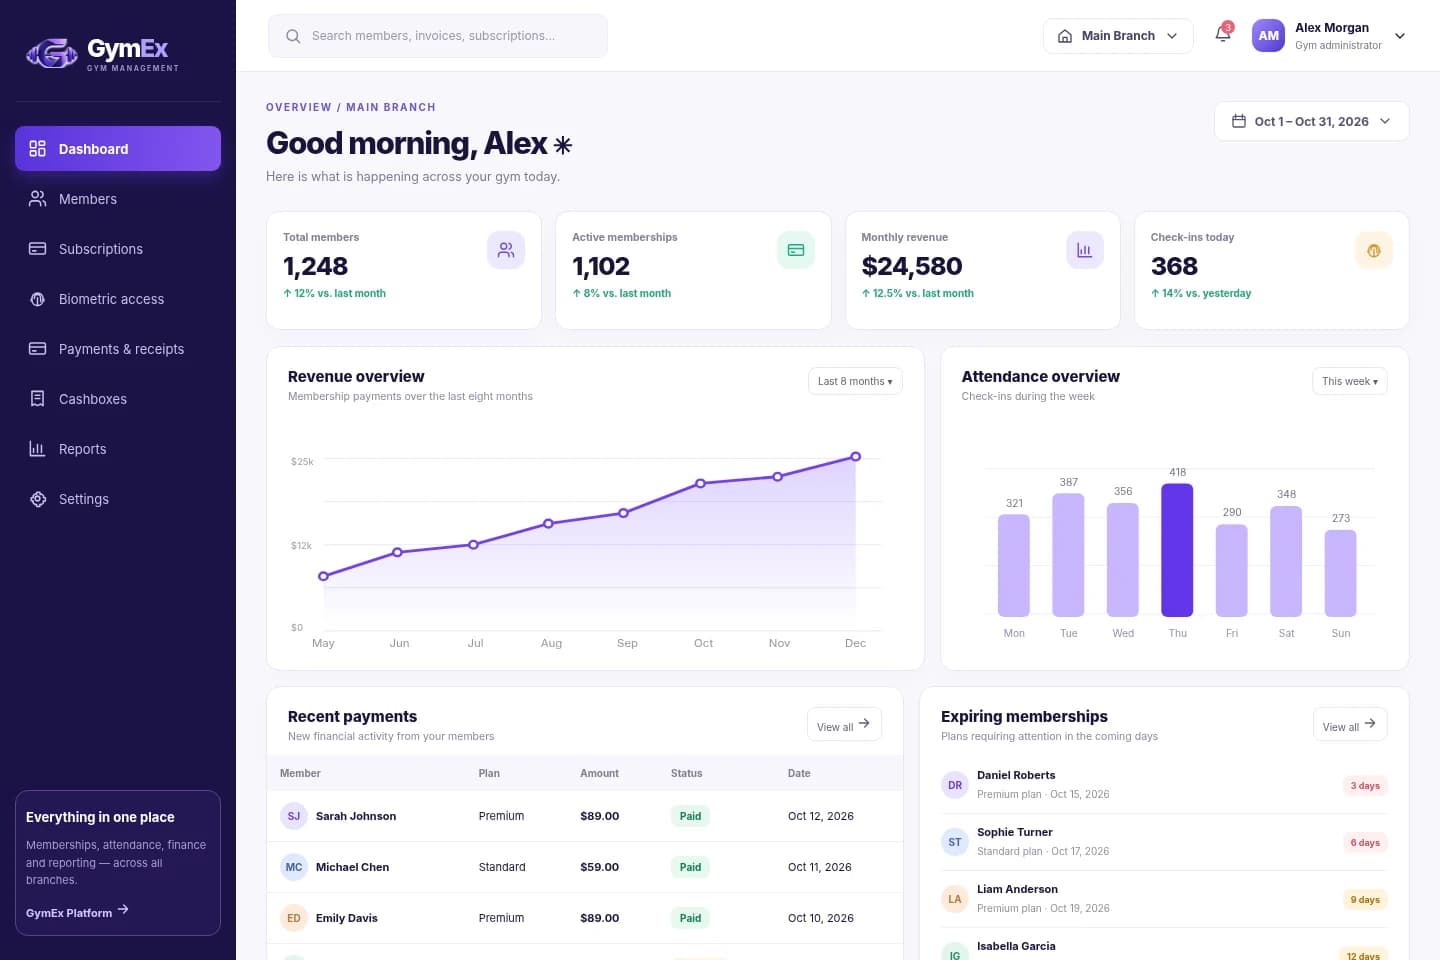Image resolution: width=1440 pixels, height=960 pixels.
Task: Click the 6 days badge for Sophie Turner
Action: coord(1364,843)
